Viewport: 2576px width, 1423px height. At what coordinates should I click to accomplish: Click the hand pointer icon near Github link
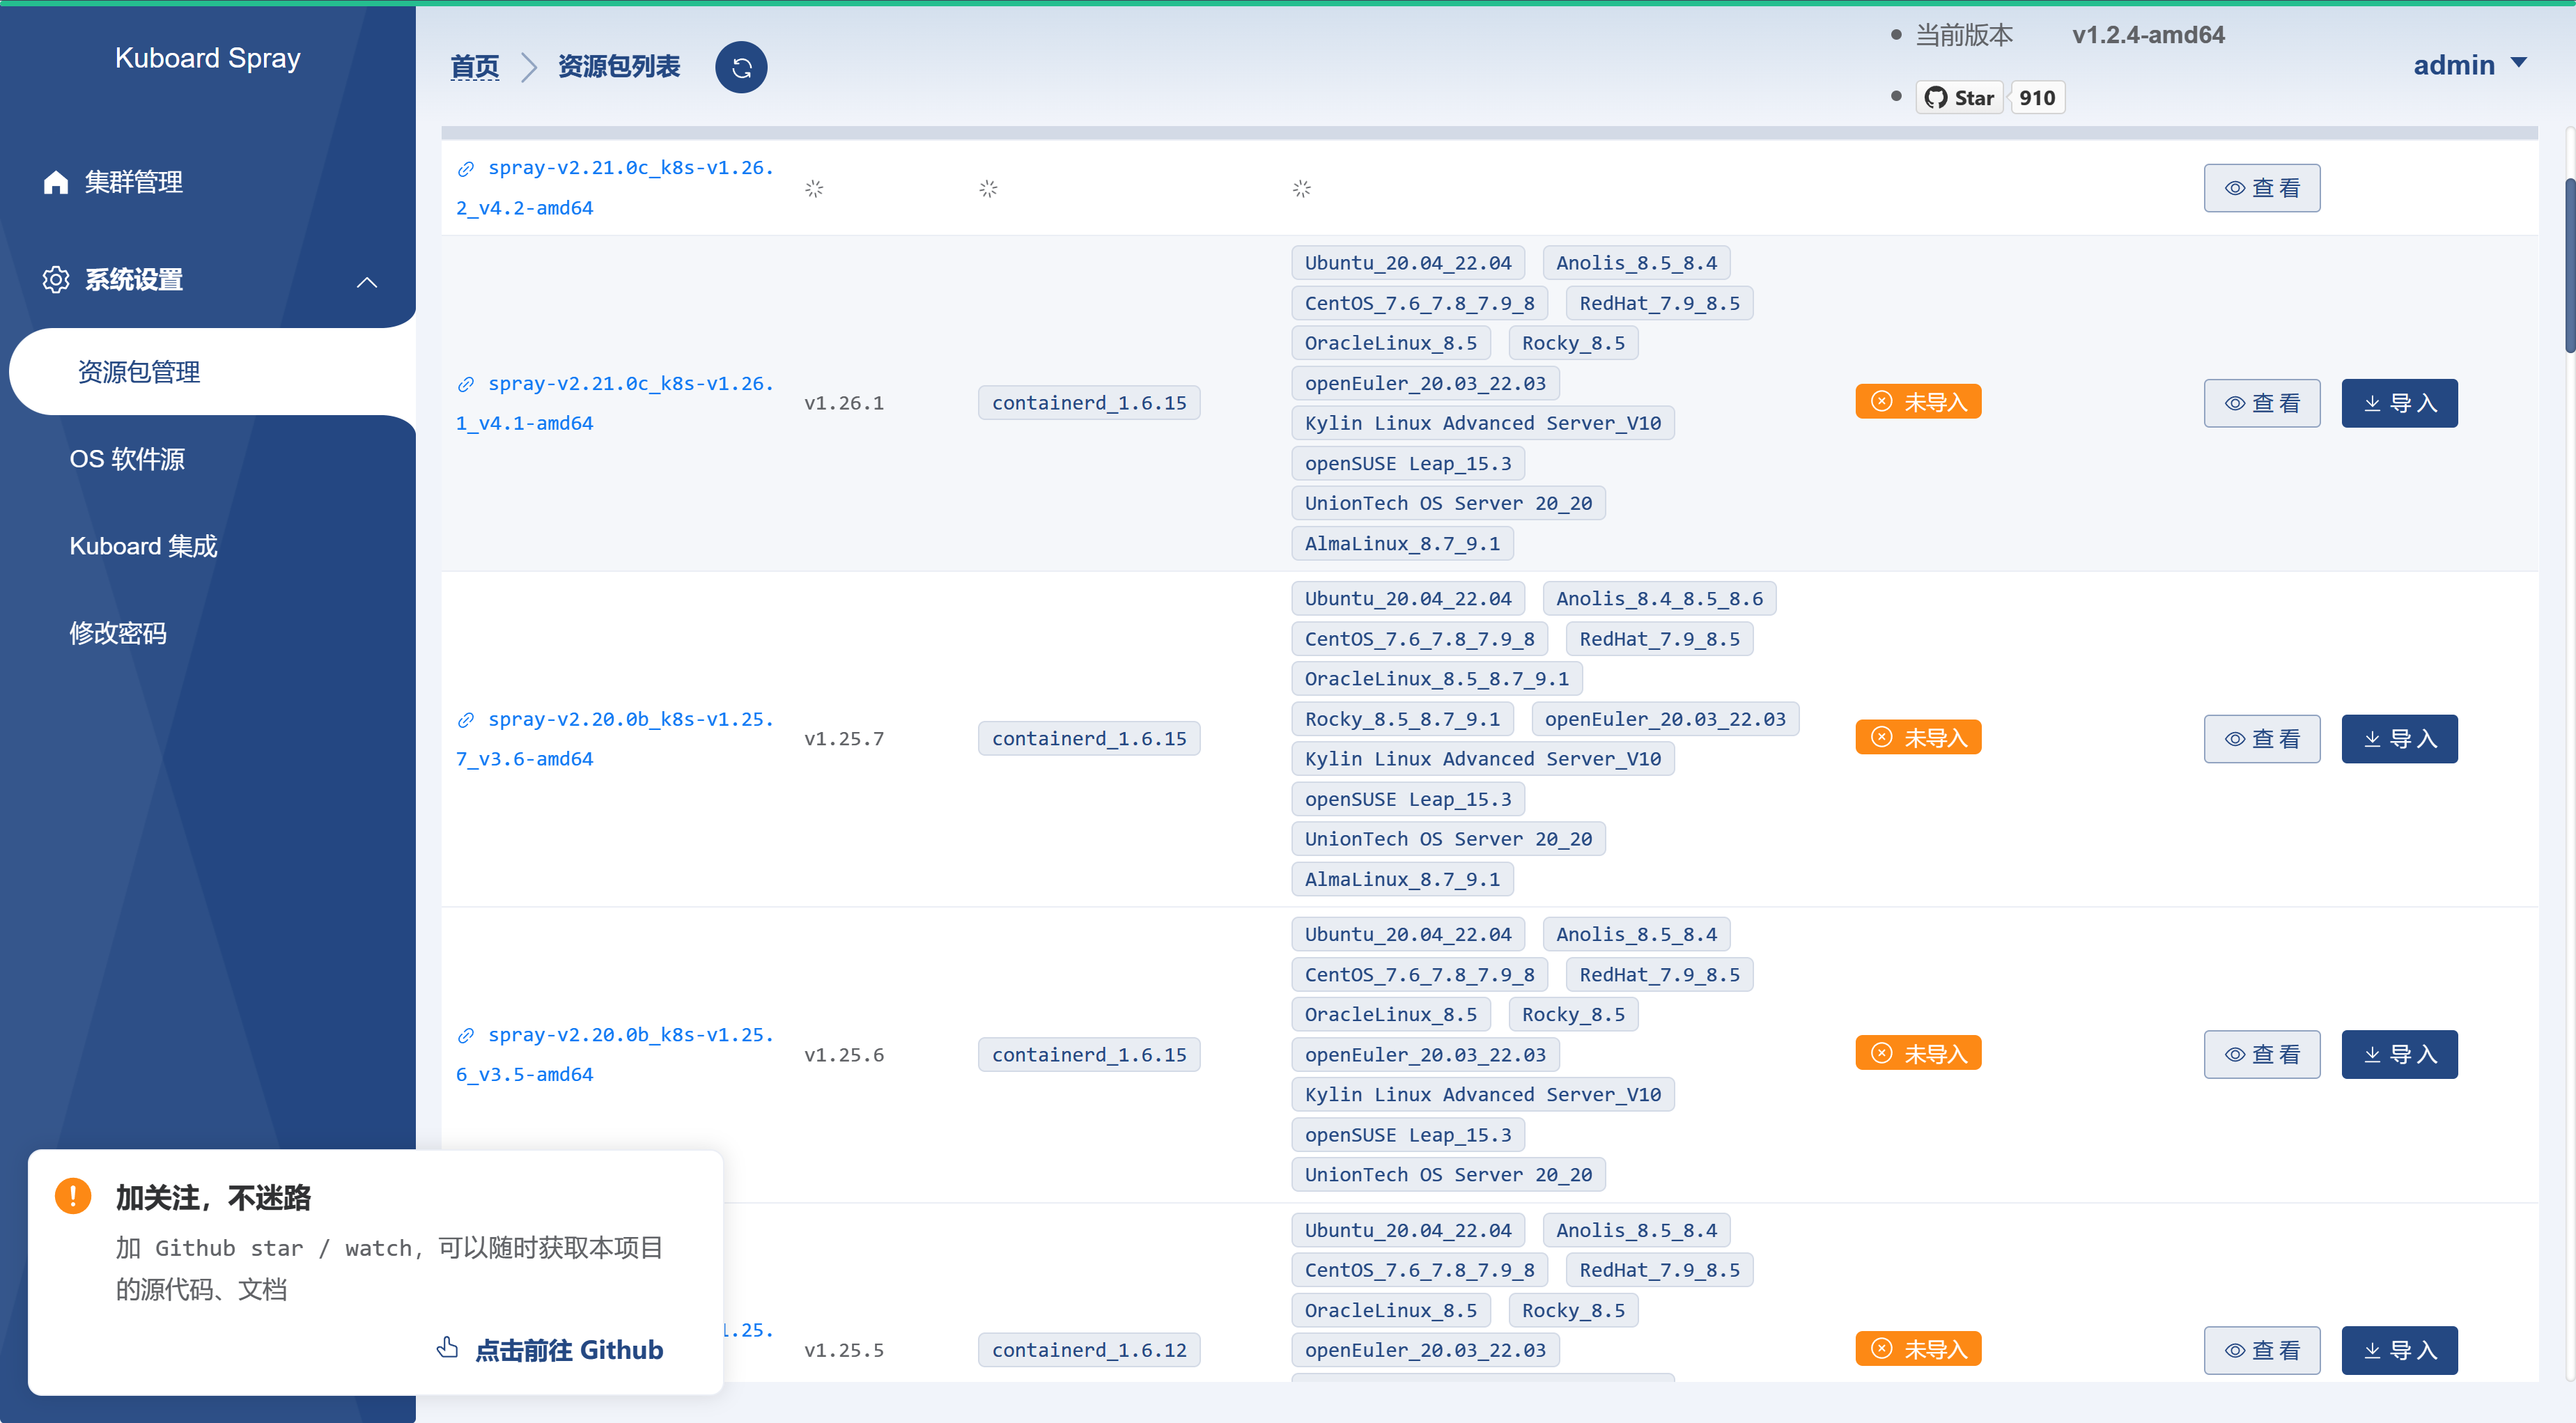click(x=447, y=1348)
